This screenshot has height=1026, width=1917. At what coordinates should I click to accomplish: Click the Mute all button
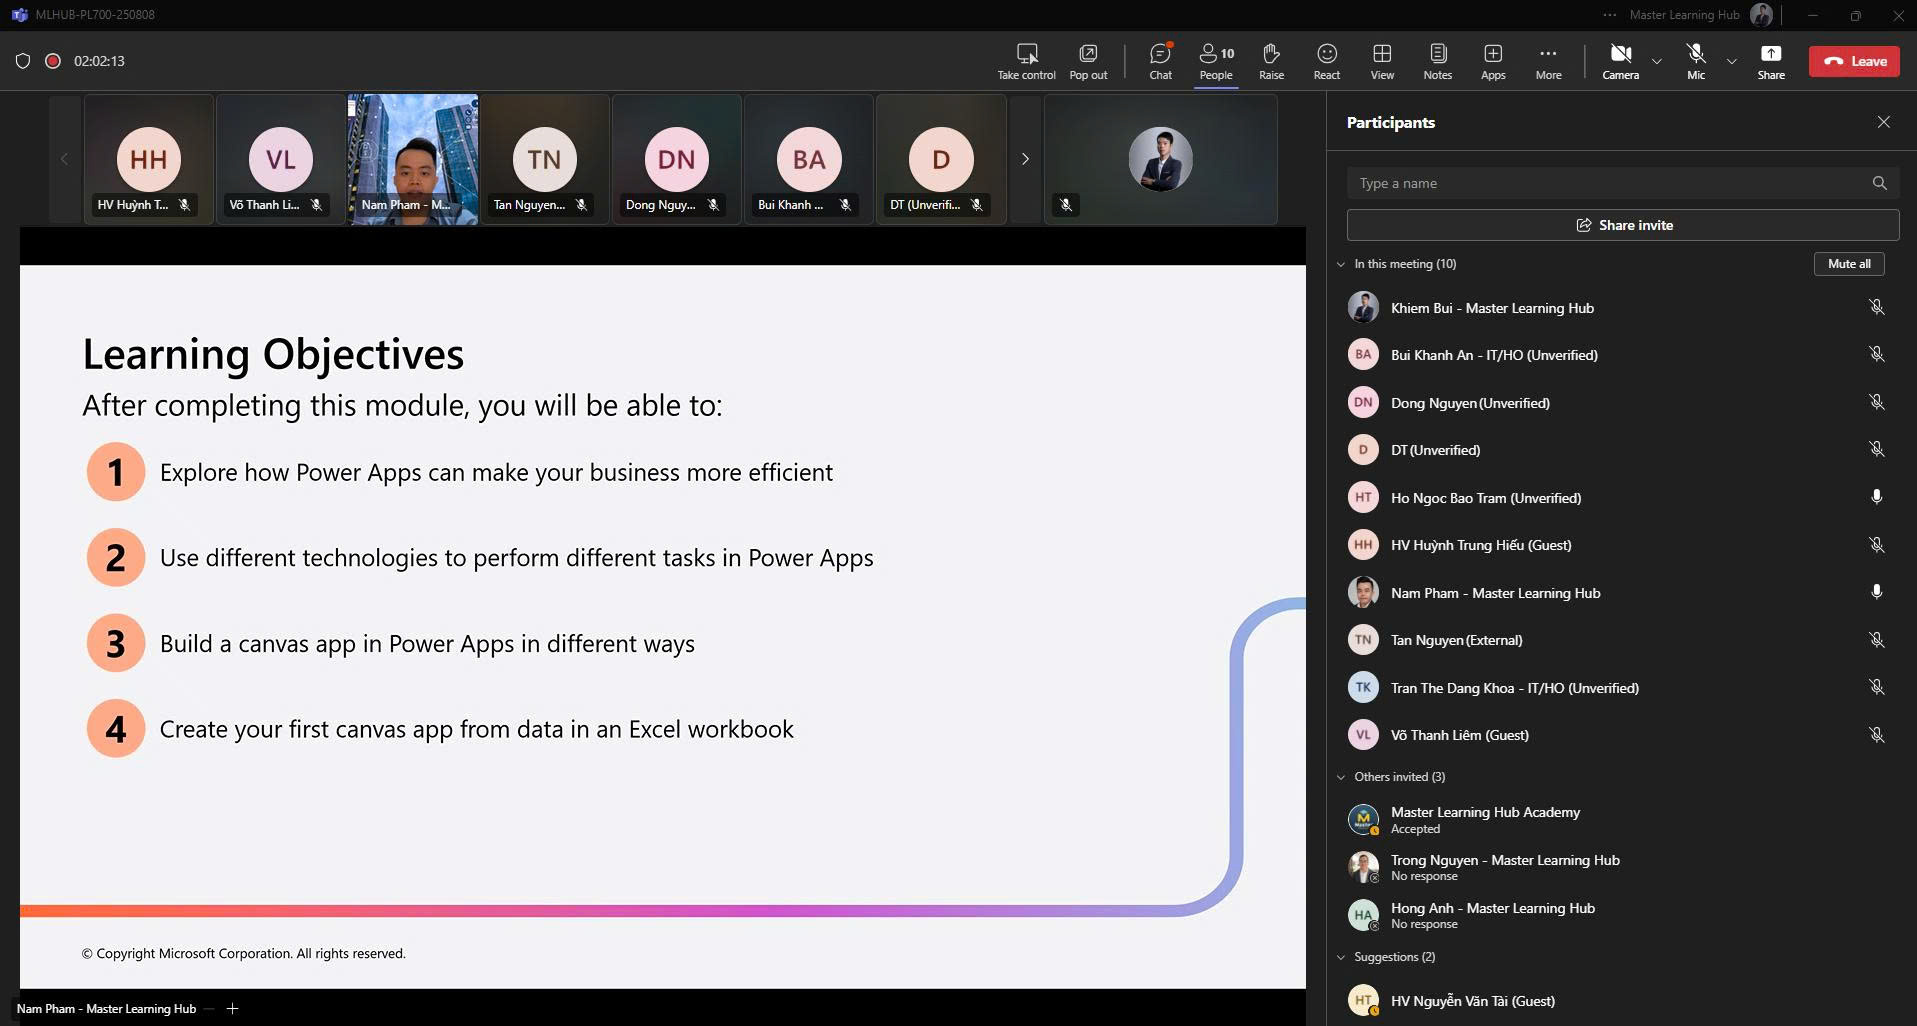pyautogui.click(x=1849, y=264)
